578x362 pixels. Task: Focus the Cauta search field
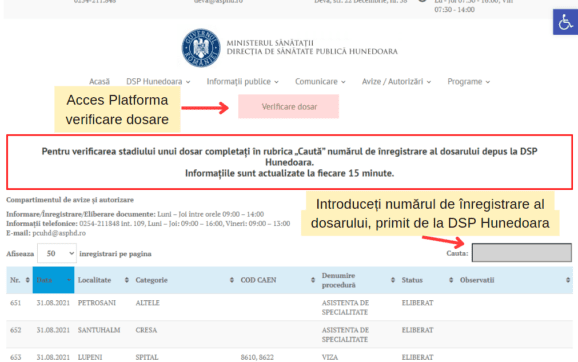(522, 253)
